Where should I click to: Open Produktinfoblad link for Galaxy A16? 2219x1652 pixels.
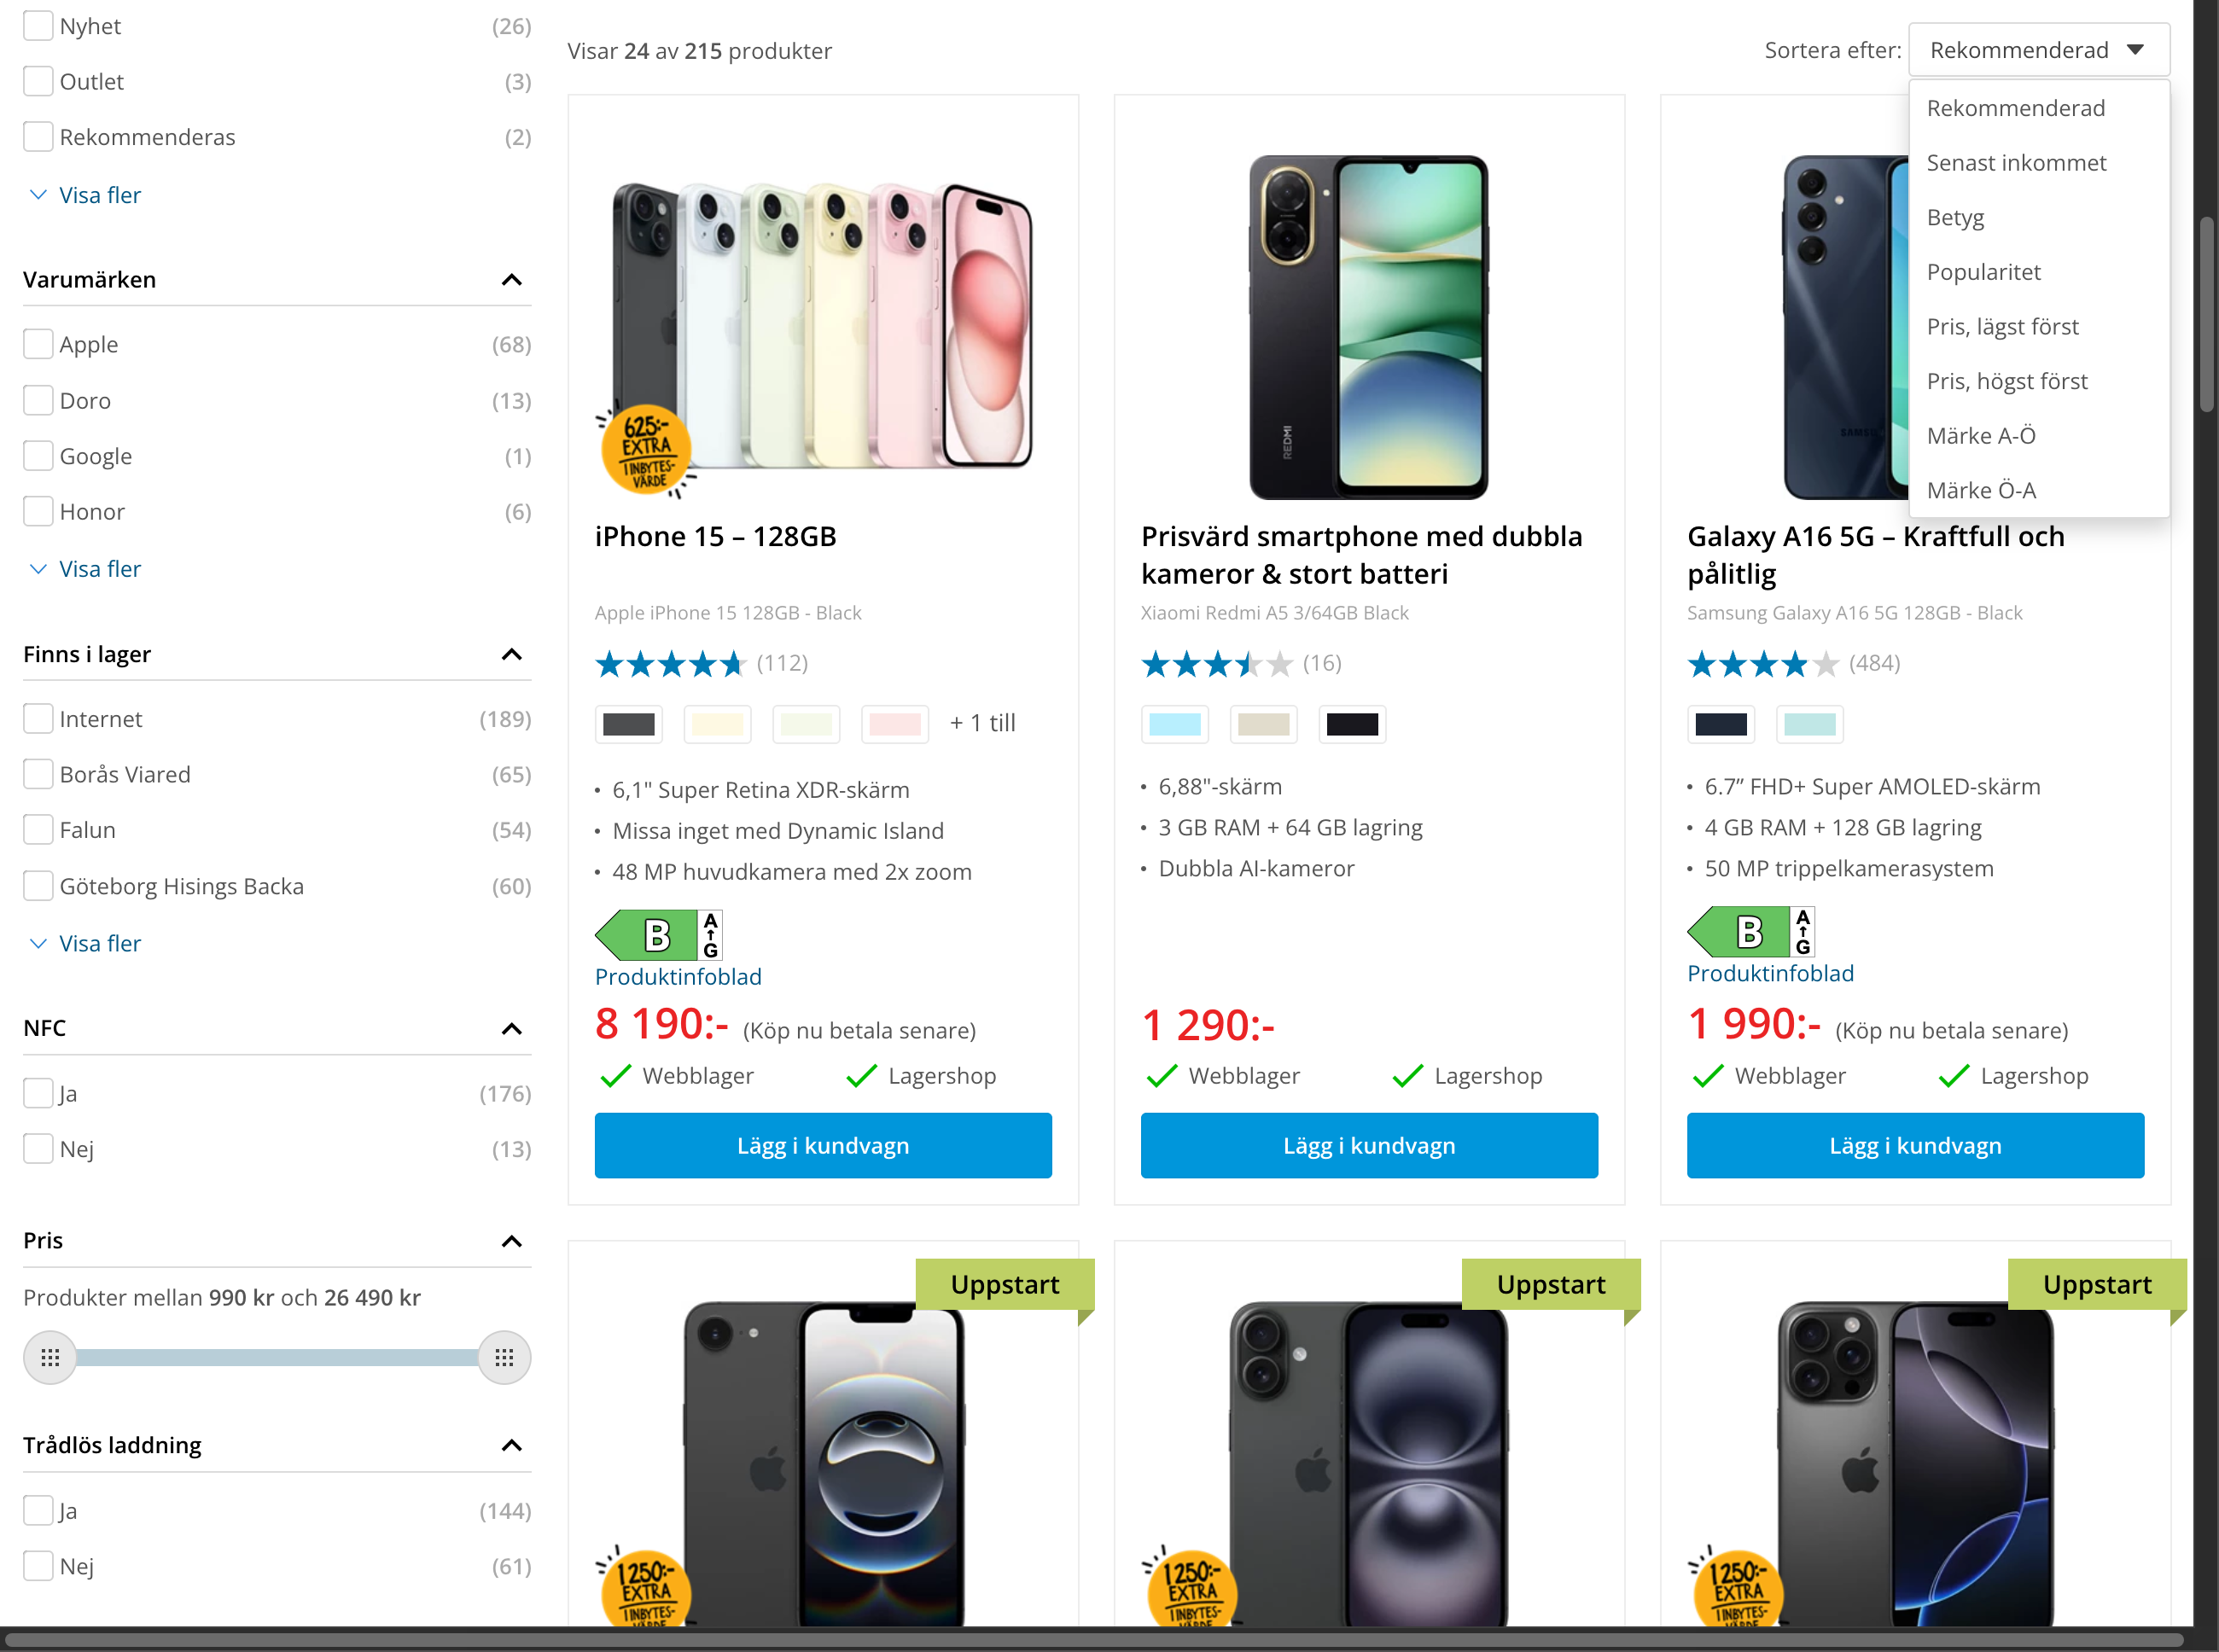(x=1769, y=973)
